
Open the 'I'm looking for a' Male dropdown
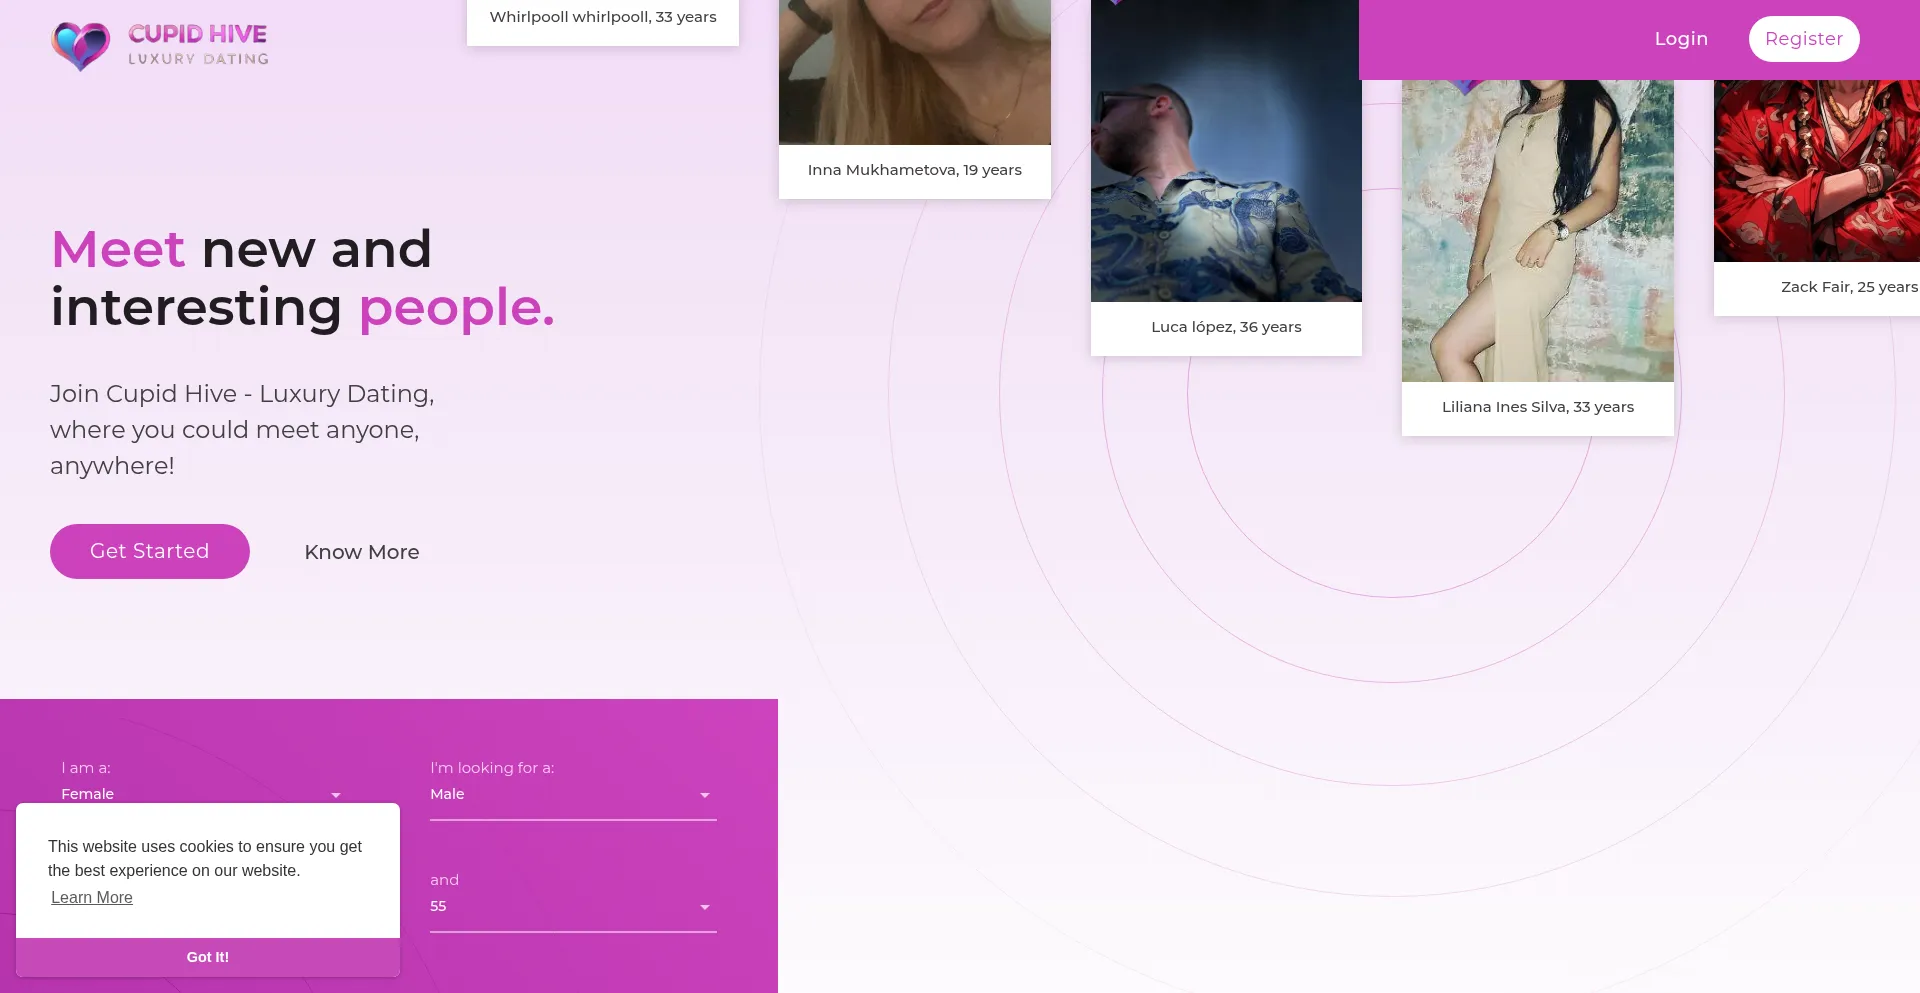pos(573,795)
